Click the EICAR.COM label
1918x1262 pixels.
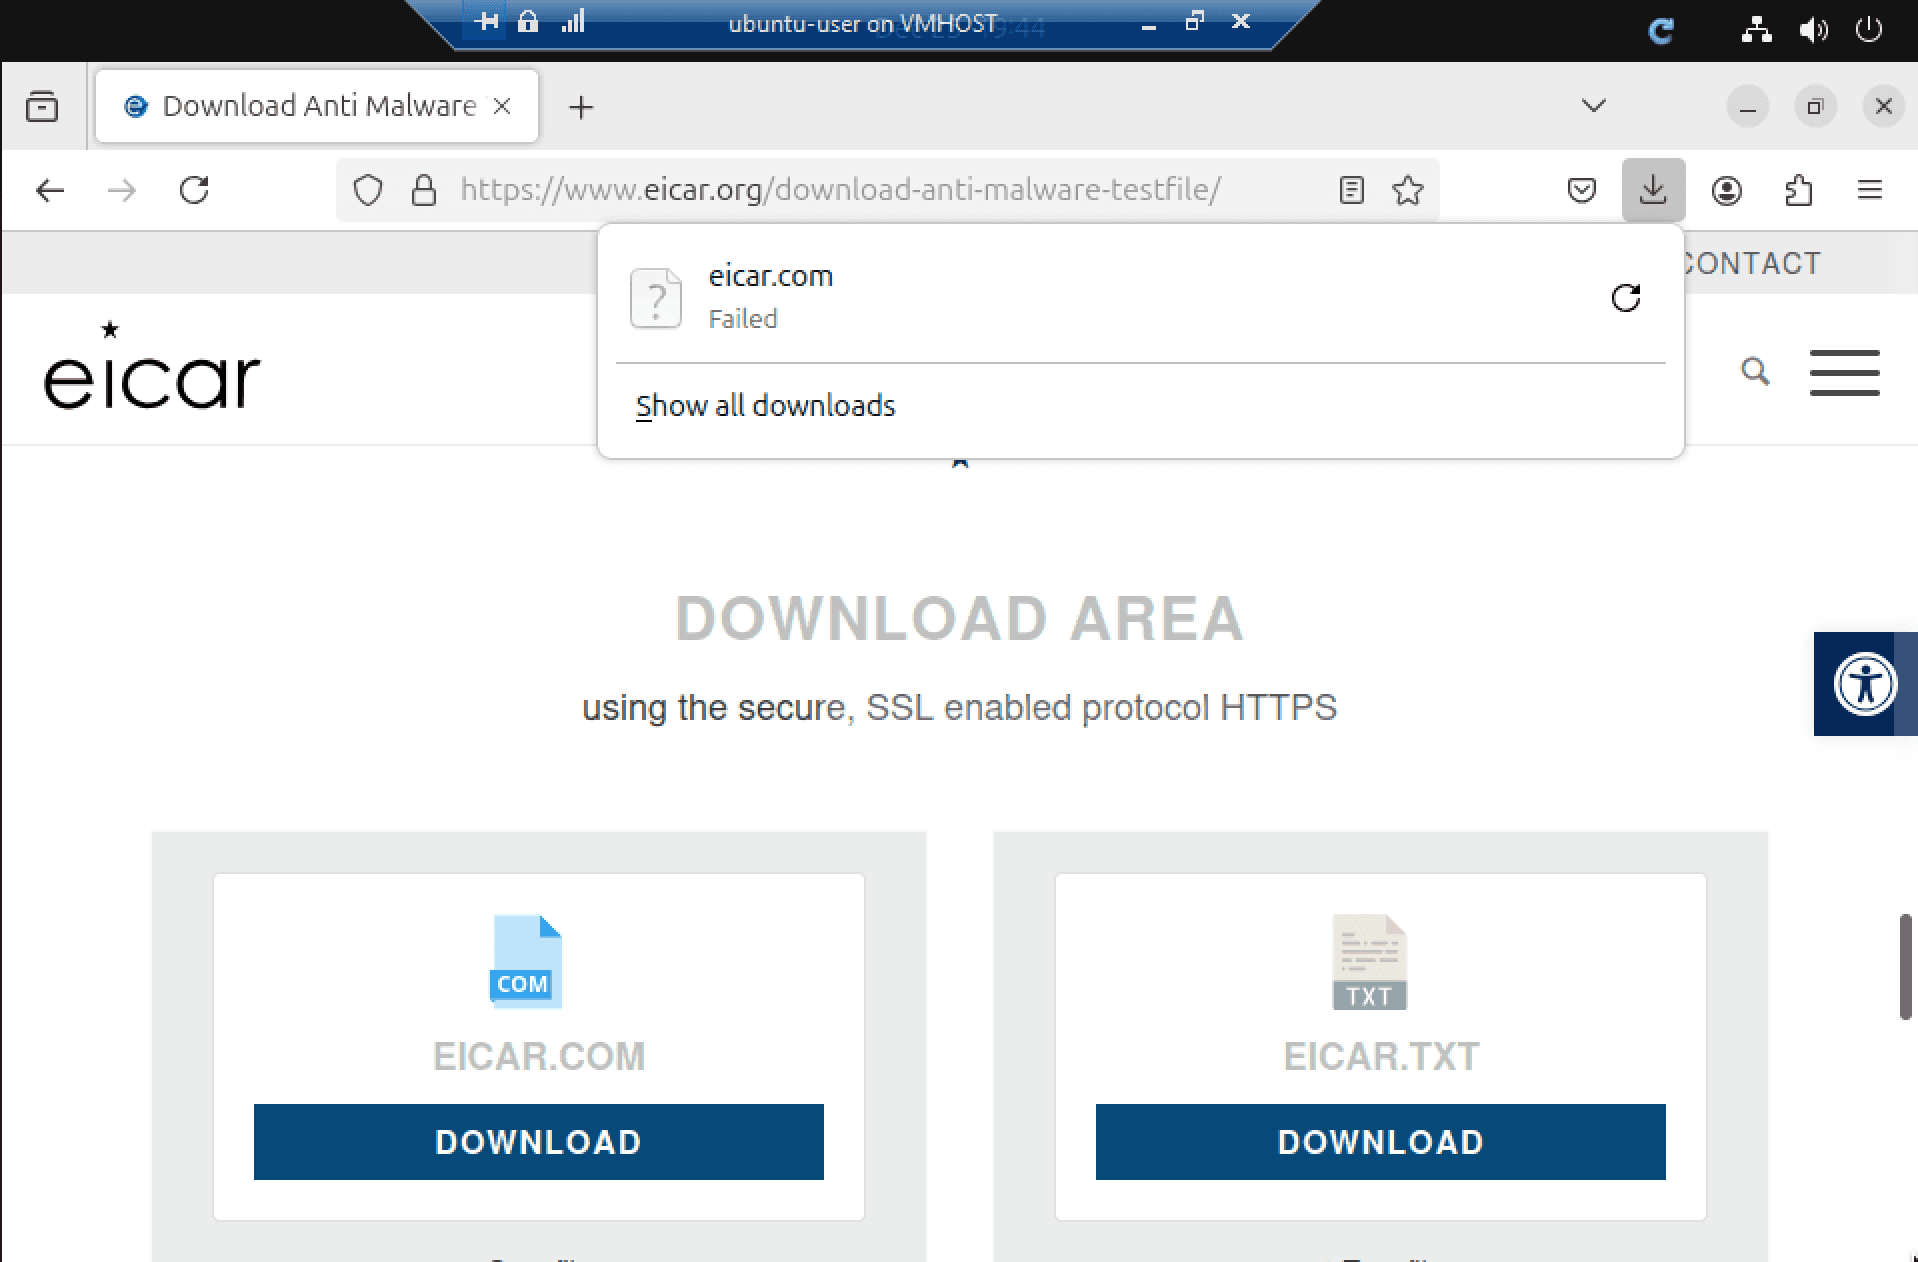pyautogui.click(x=539, y=1056)
